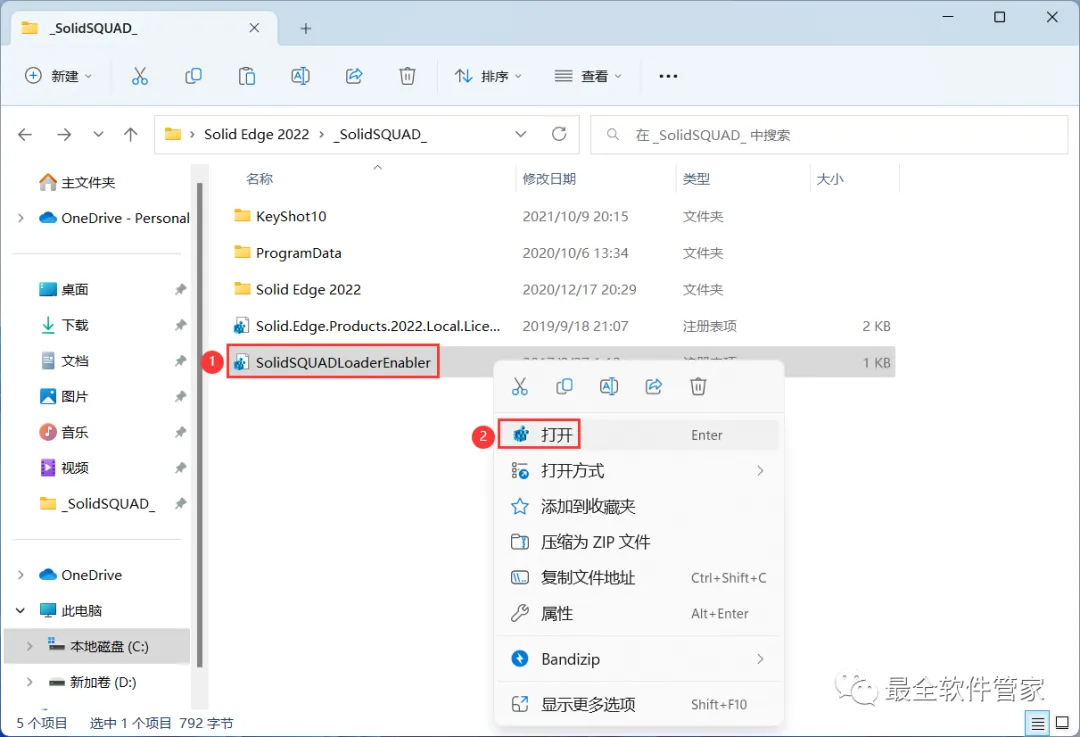Collapse the 此电脑 tree node
This screenshot has height=737, width=1080.
point(21,610)
